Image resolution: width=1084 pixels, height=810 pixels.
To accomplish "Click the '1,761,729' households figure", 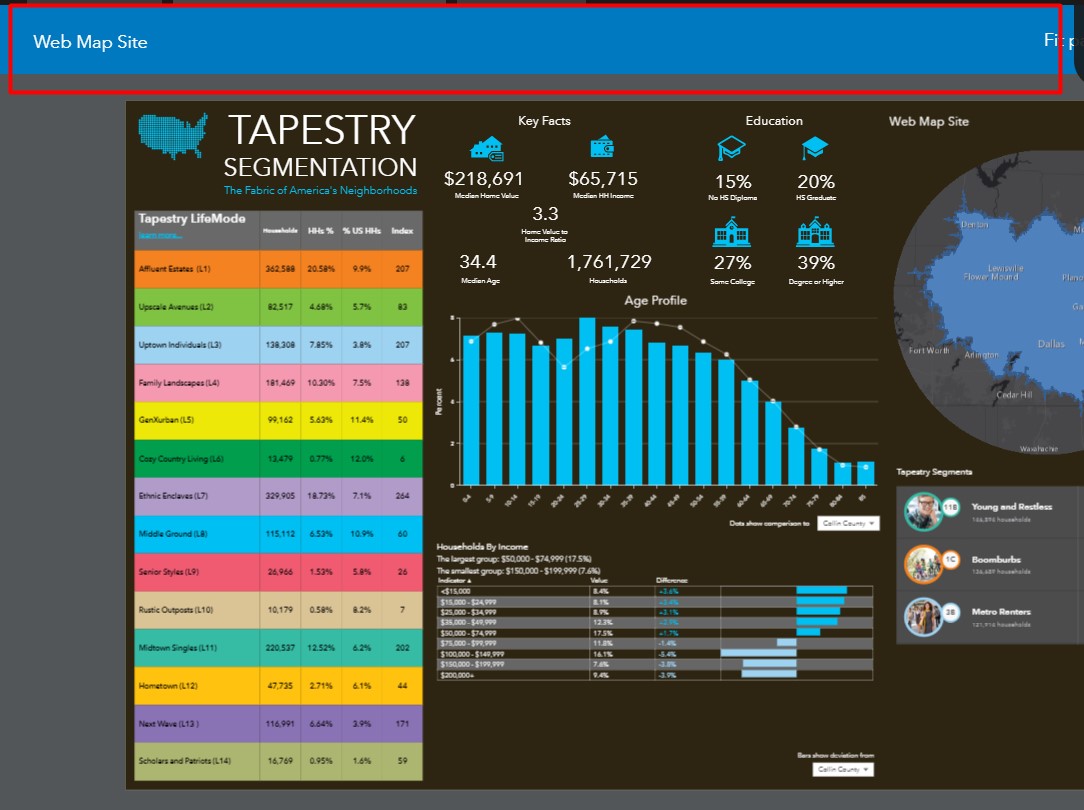I will click(x=609, y=262).
